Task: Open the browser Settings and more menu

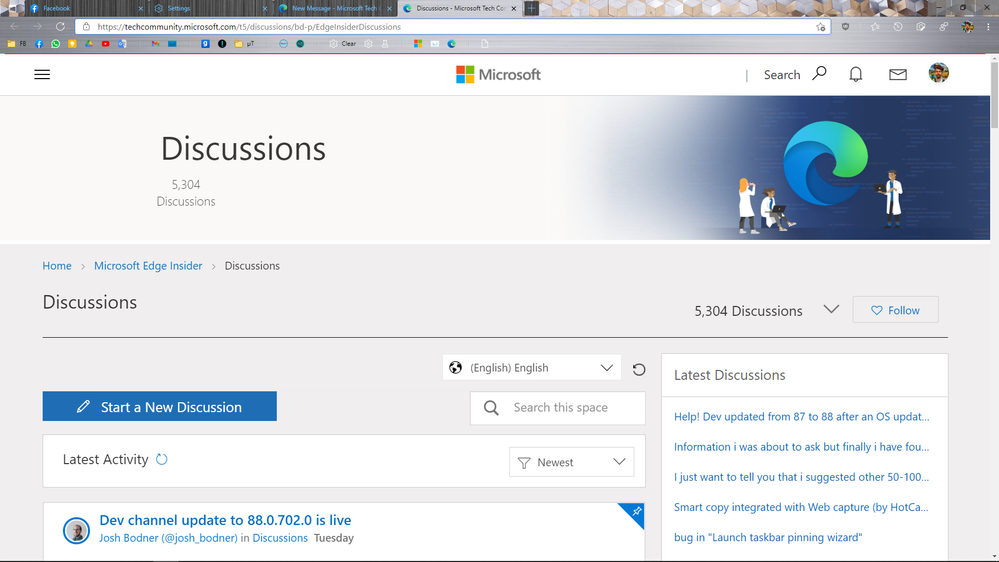Action: pyautogui.click(x=988, y=27)
